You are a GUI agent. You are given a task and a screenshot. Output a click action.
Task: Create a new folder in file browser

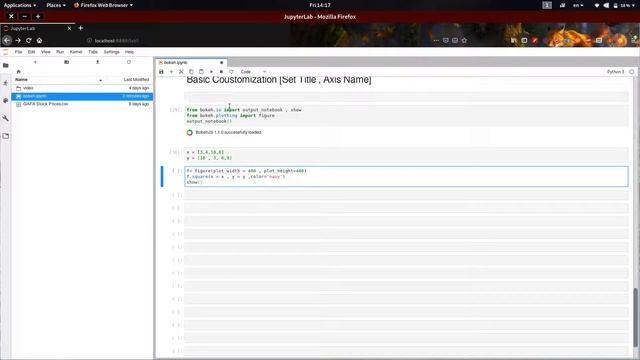tap(67, 62)
